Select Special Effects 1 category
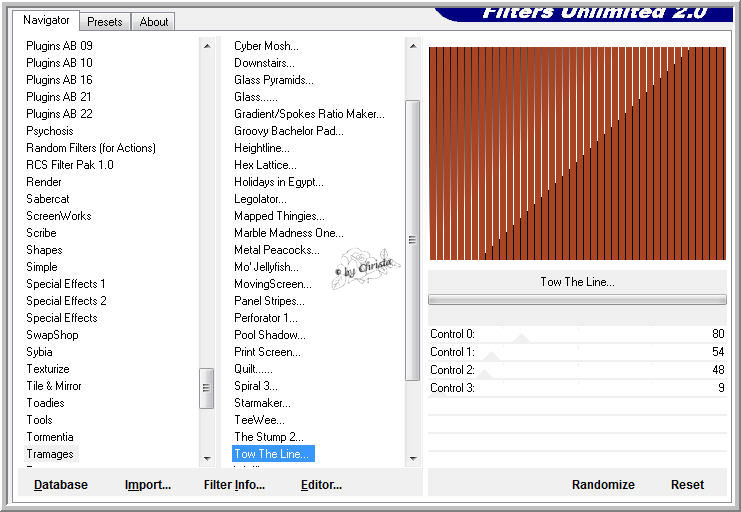This screenshot has width=741, height=512. [66, 284]
